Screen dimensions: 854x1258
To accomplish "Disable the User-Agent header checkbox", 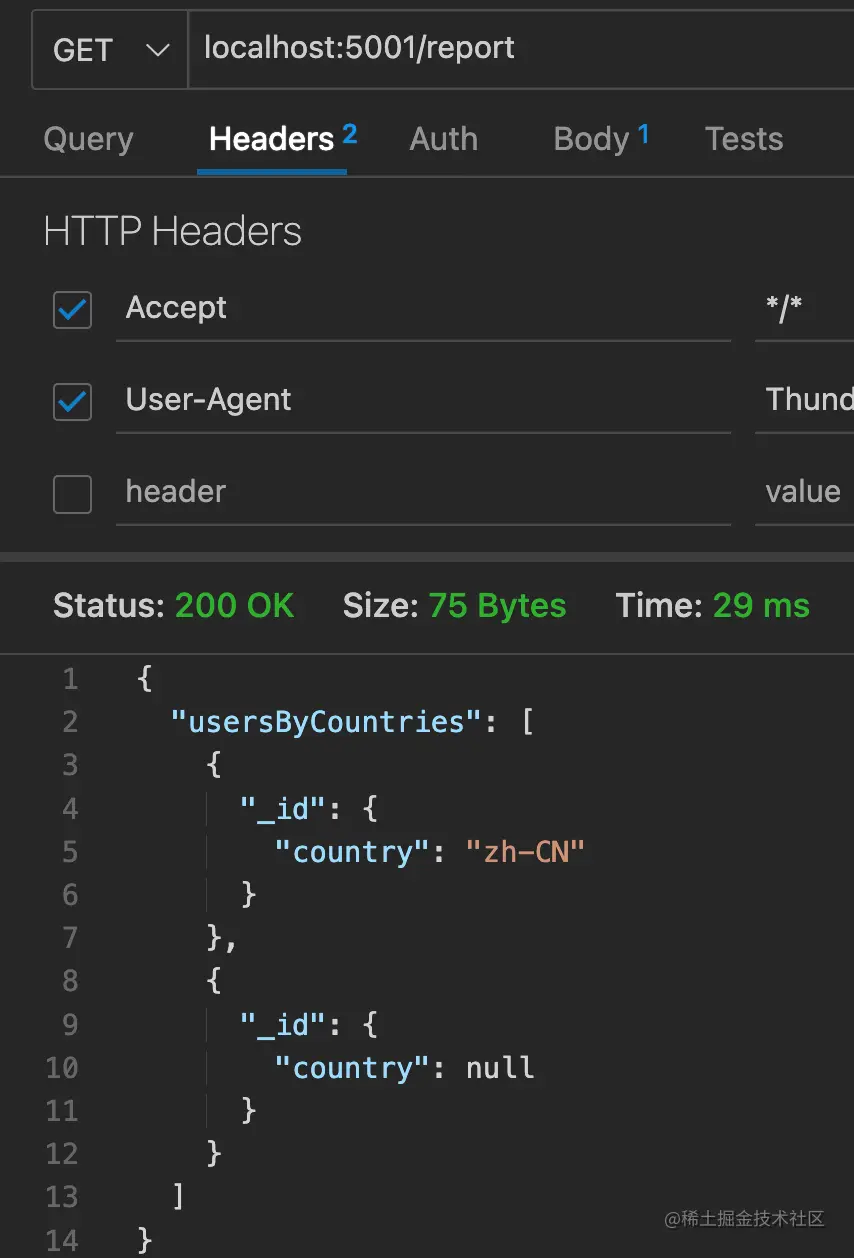I will [72, 402].
